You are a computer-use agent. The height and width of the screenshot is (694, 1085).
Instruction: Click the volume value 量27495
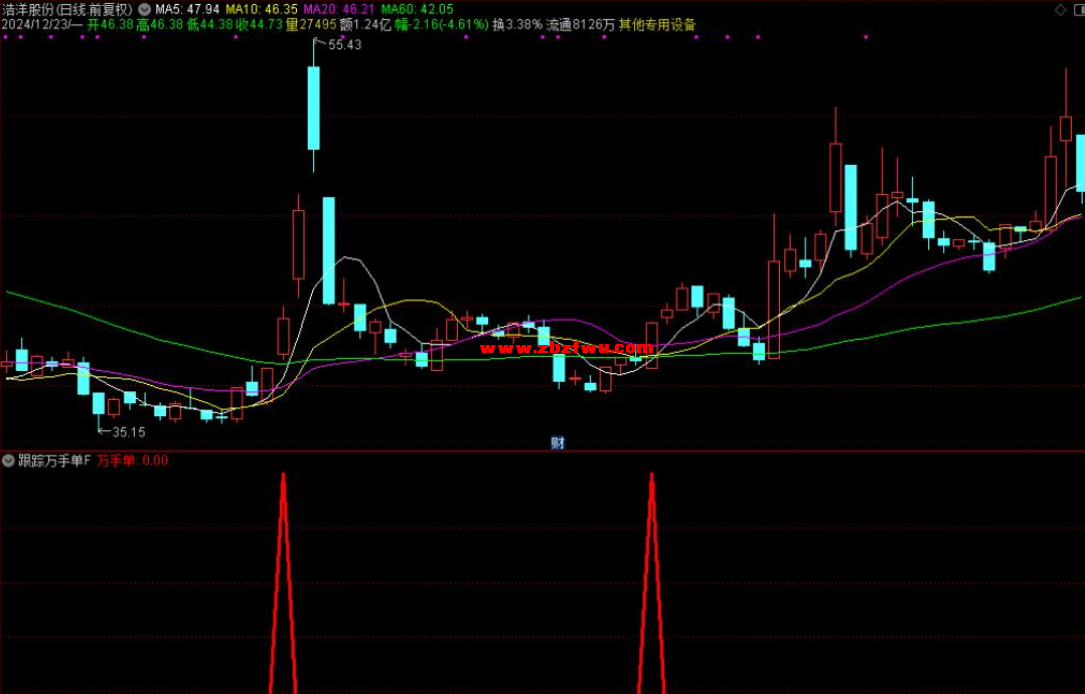[x=311, y=25]
